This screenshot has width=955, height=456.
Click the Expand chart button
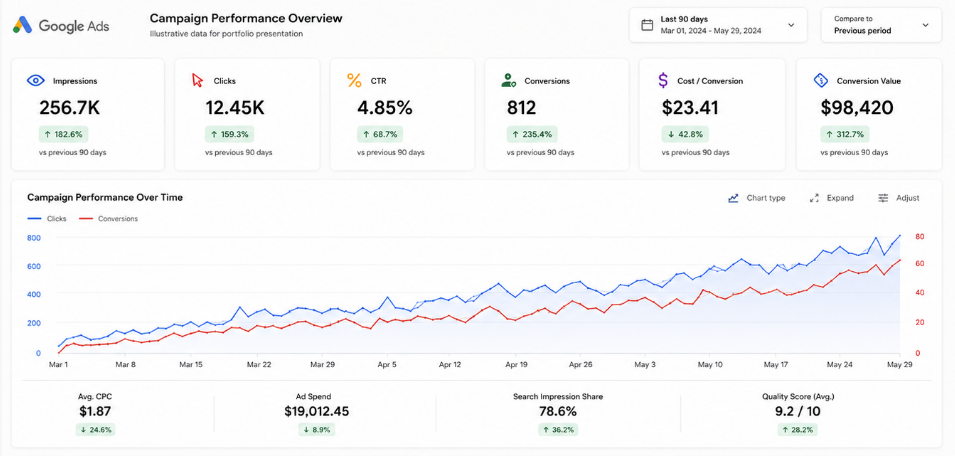pos(831,198)
